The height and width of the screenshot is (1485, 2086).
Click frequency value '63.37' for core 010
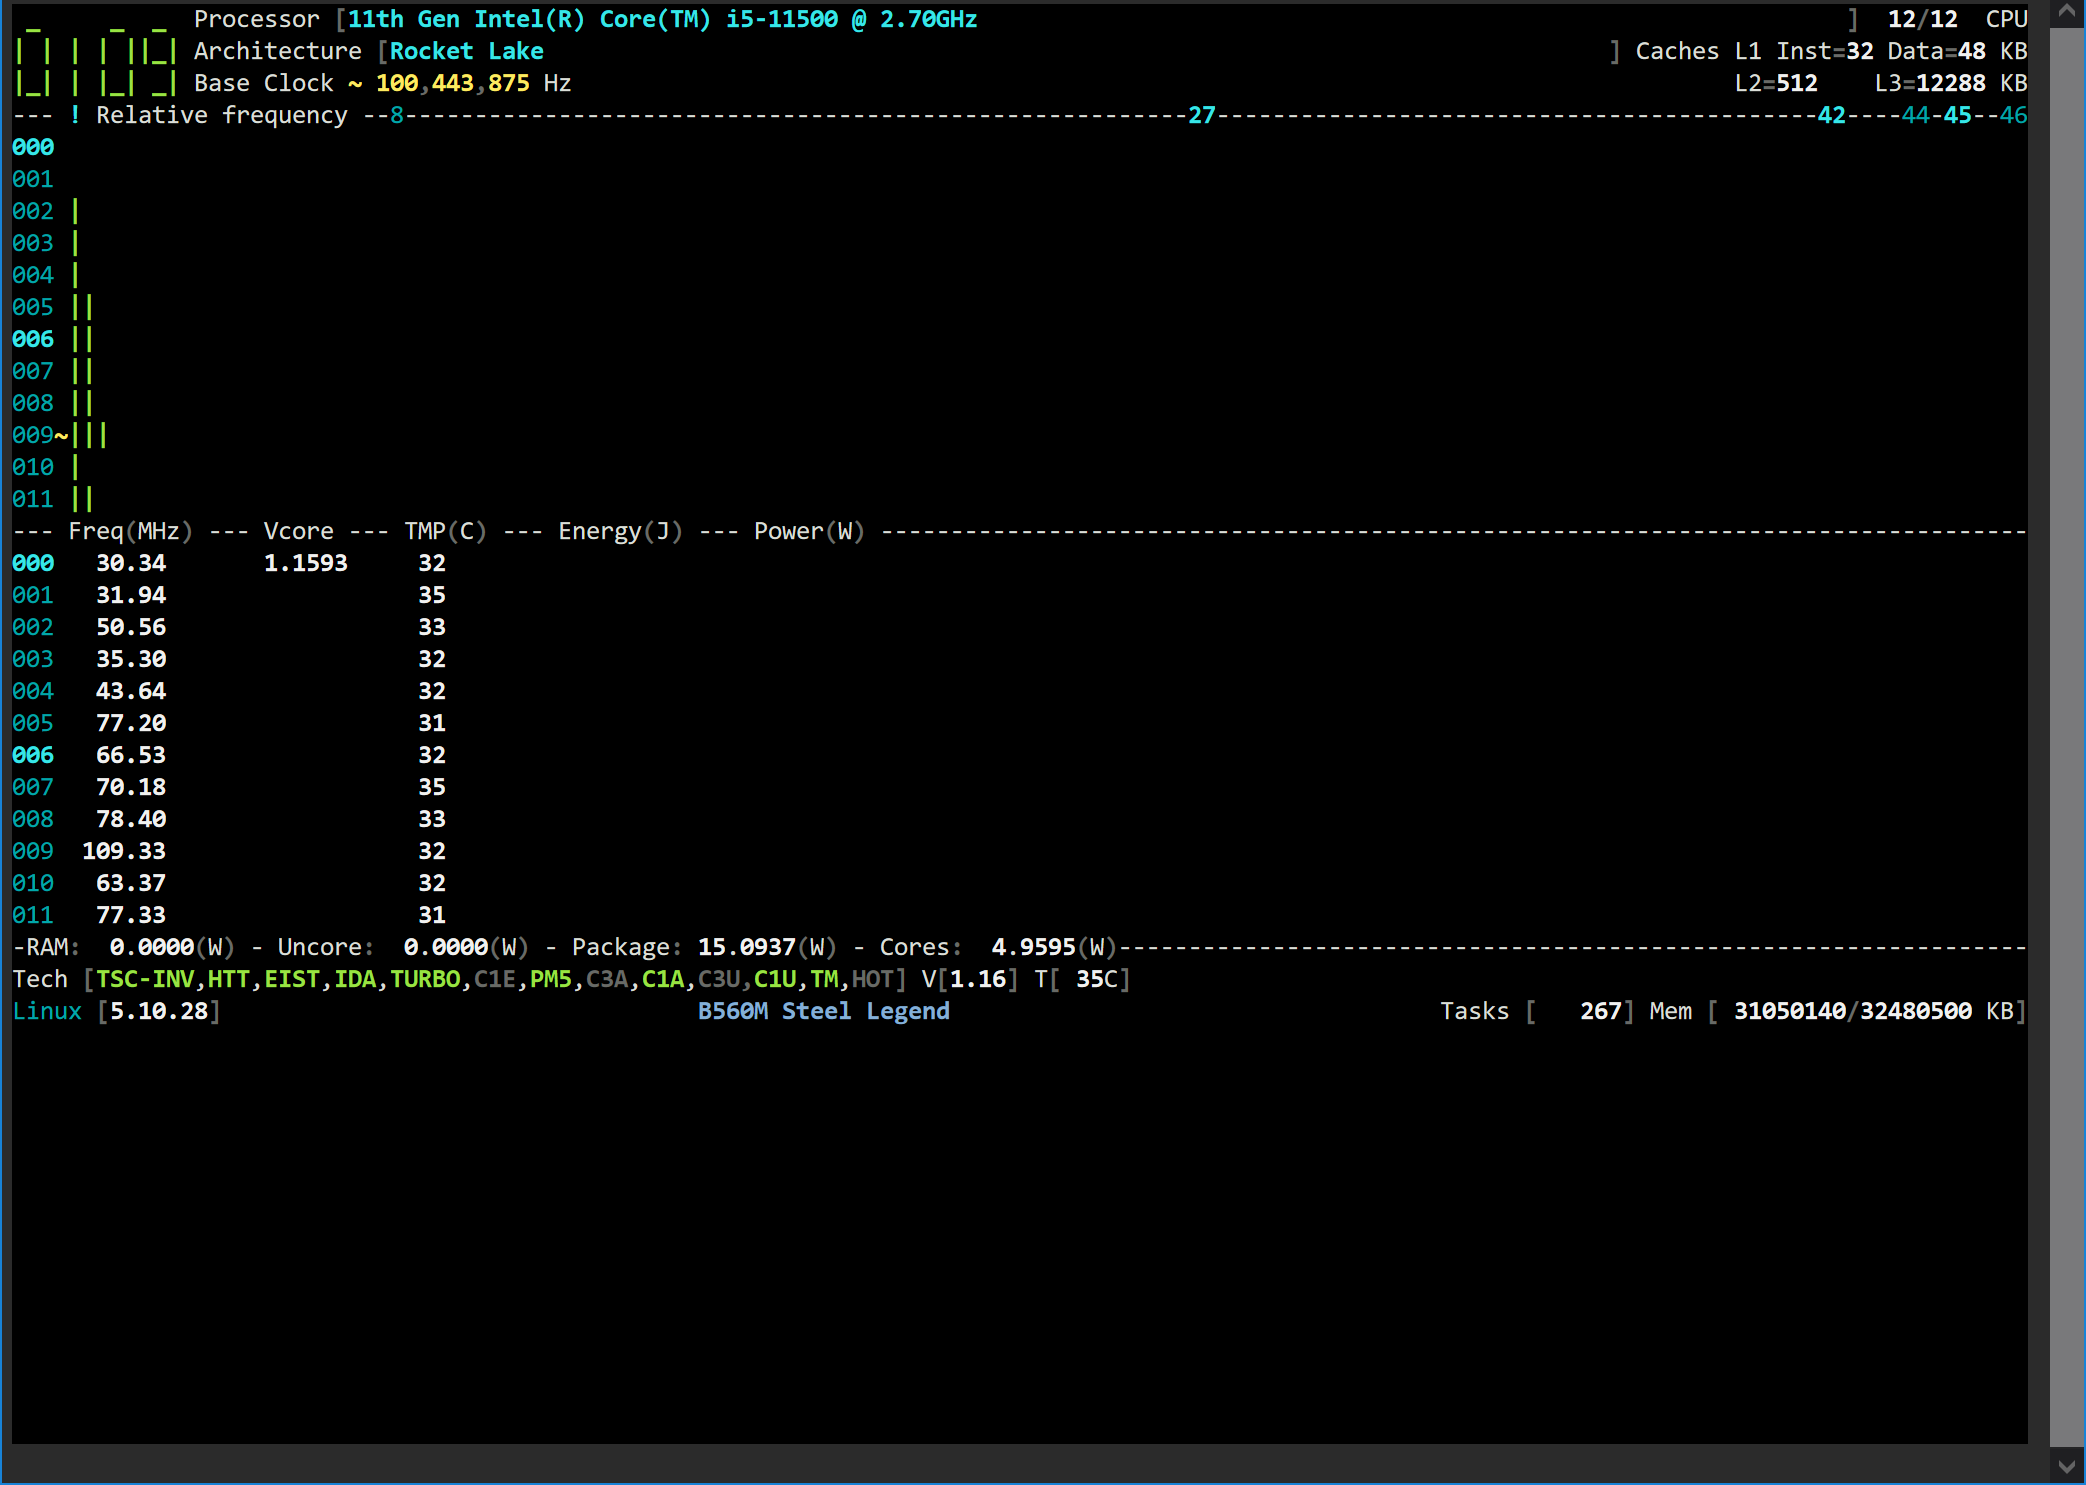[131, 883]
